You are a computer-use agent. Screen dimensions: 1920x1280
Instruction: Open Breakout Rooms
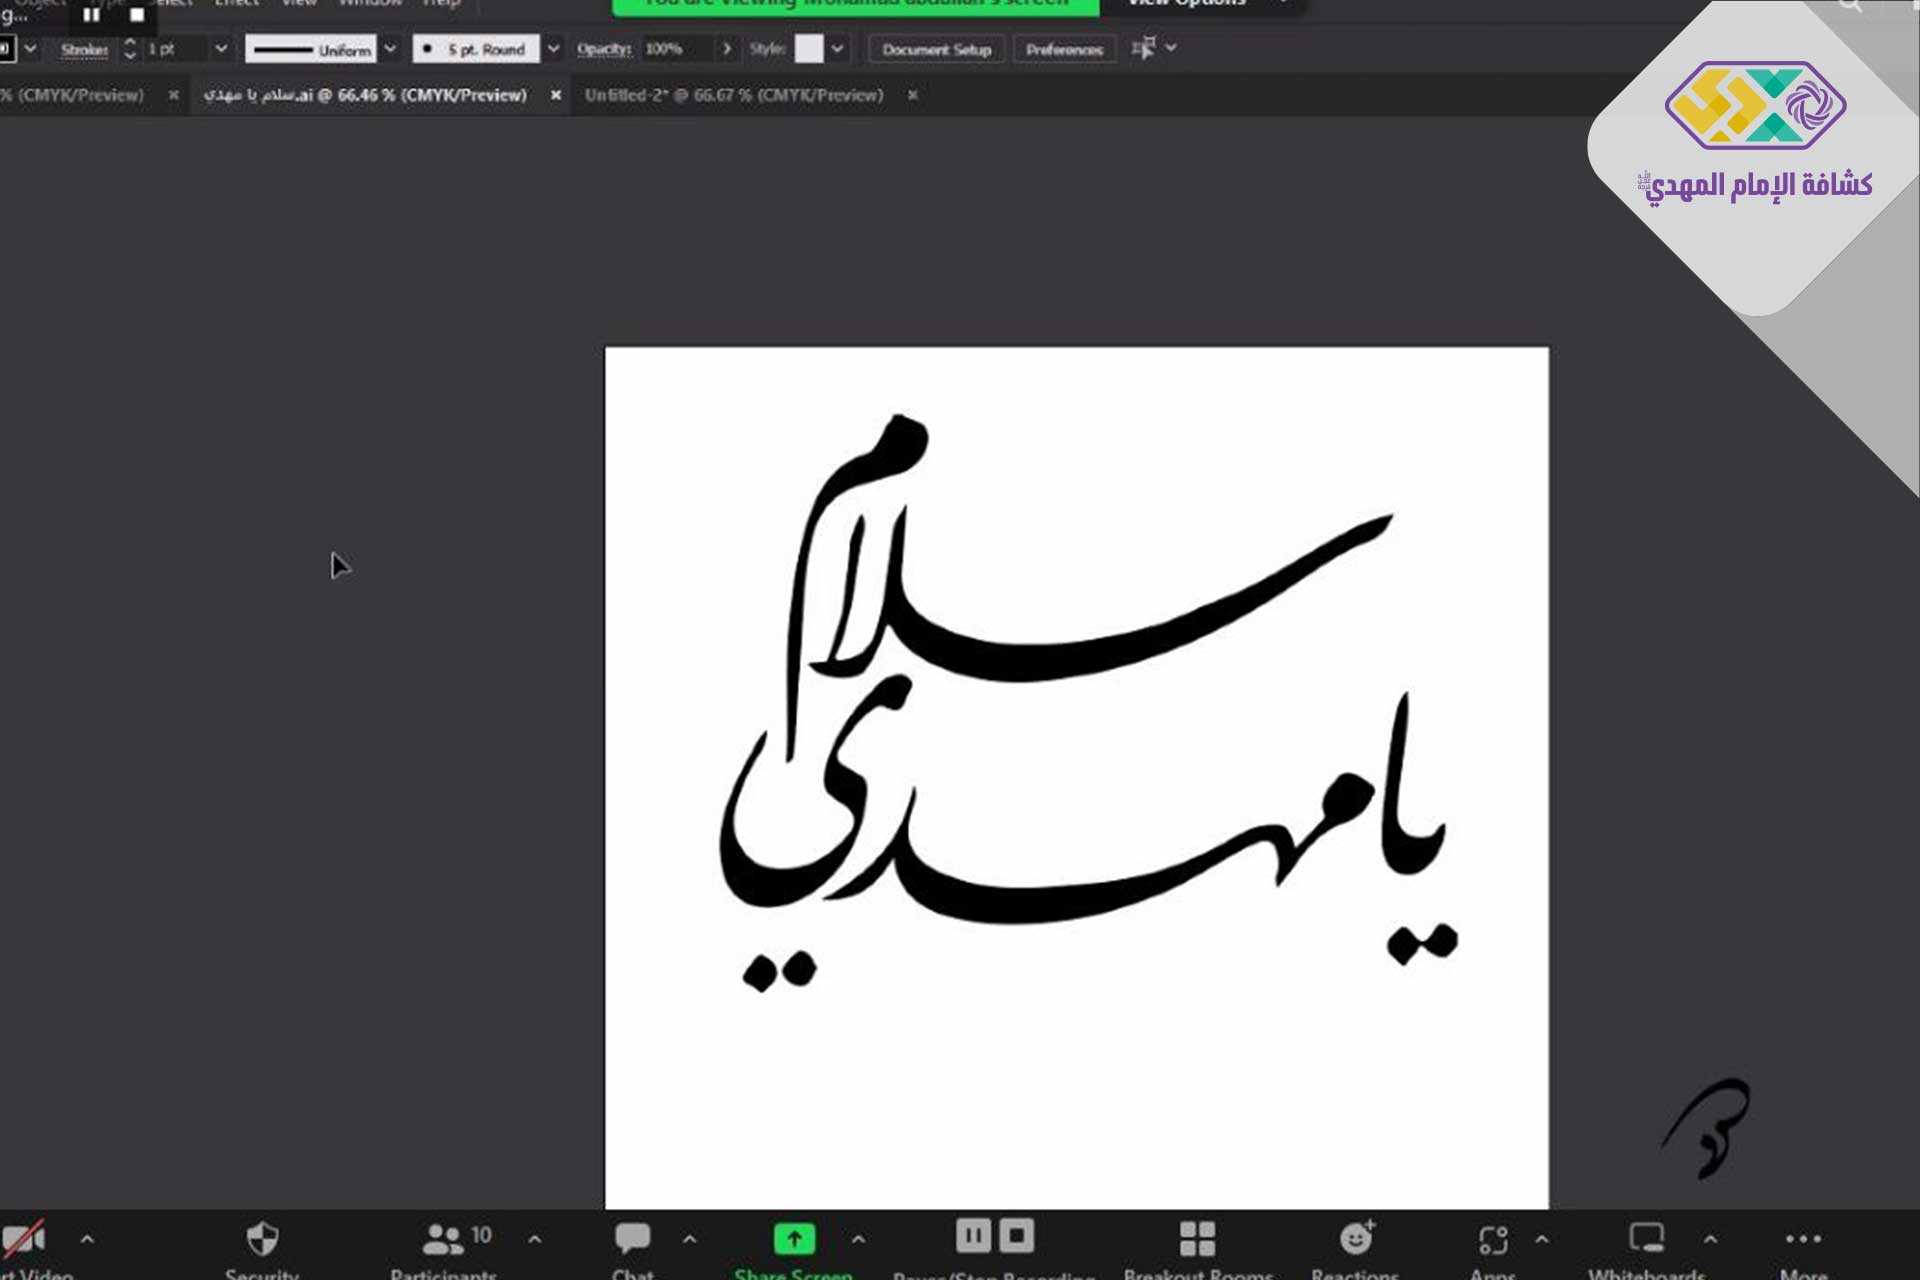tap(1197, 1239)
